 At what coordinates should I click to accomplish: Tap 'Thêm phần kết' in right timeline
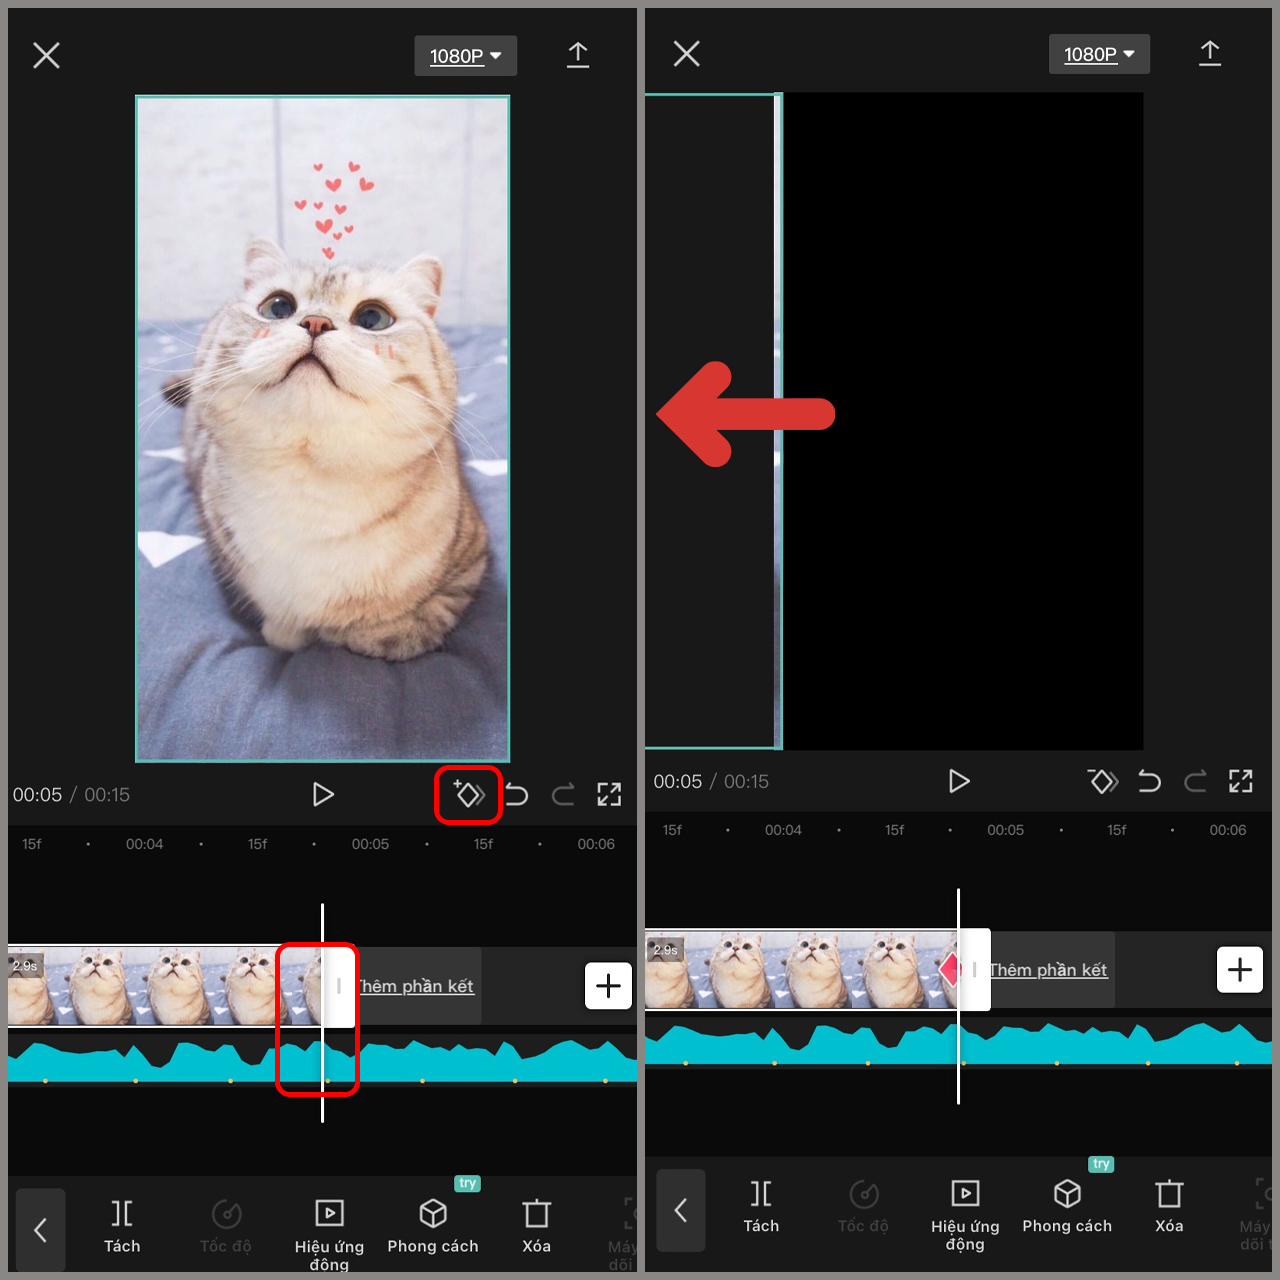click(x=1049, y=970)
